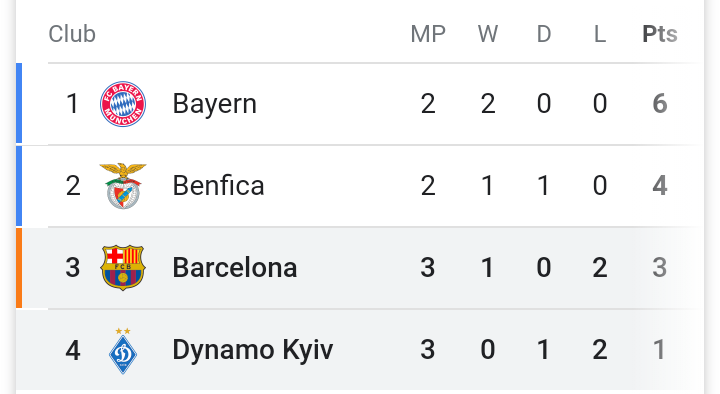Click Dynamo Kyiv's rank number 4

(73, 350)
